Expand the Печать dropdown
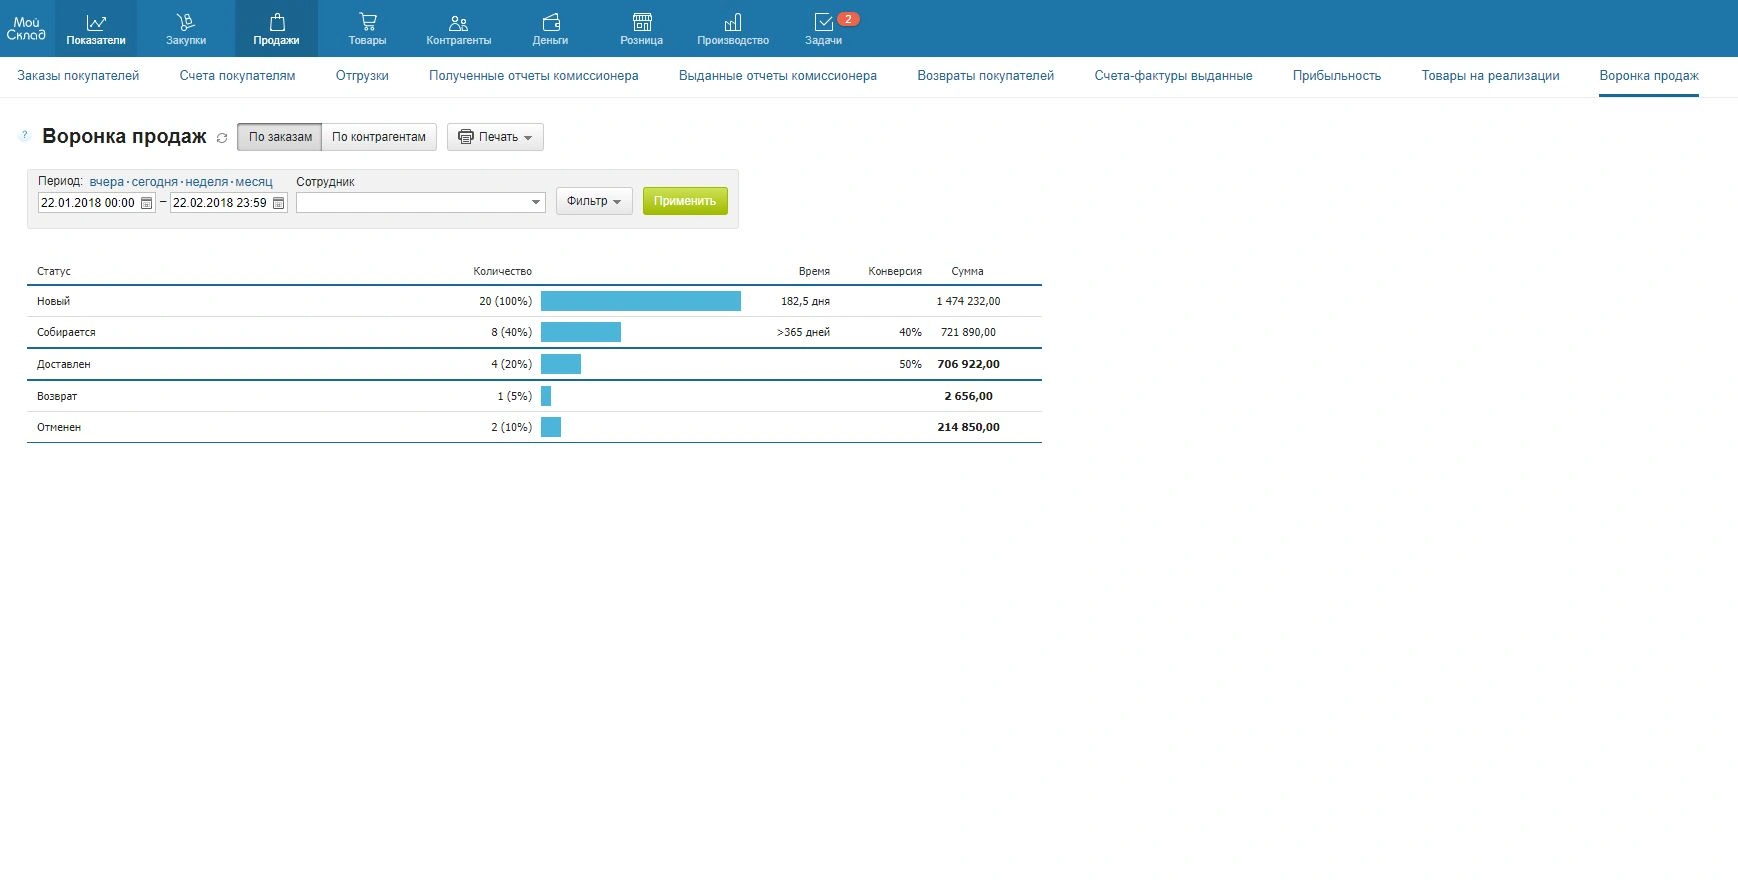1738x883 pixels. [495, 137]
